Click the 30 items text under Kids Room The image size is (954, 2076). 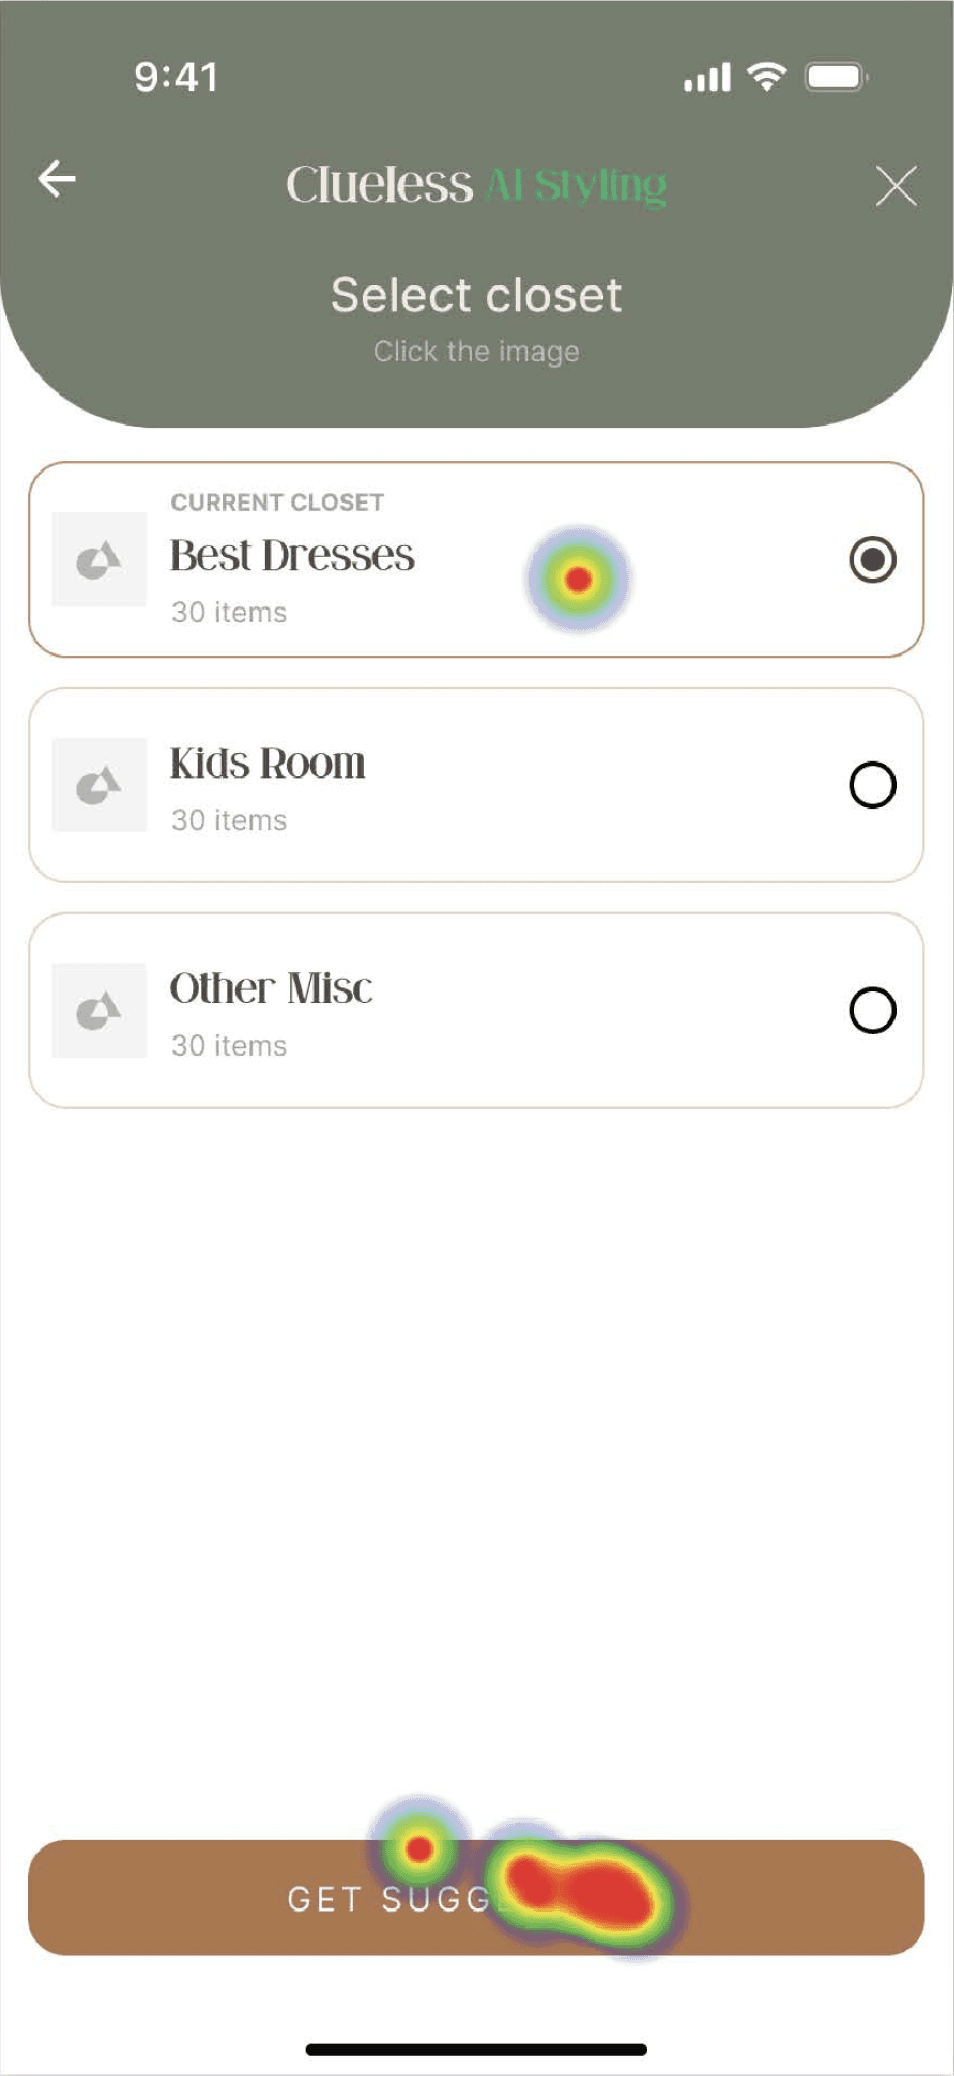pyautogui.click(x=229, y=820)
